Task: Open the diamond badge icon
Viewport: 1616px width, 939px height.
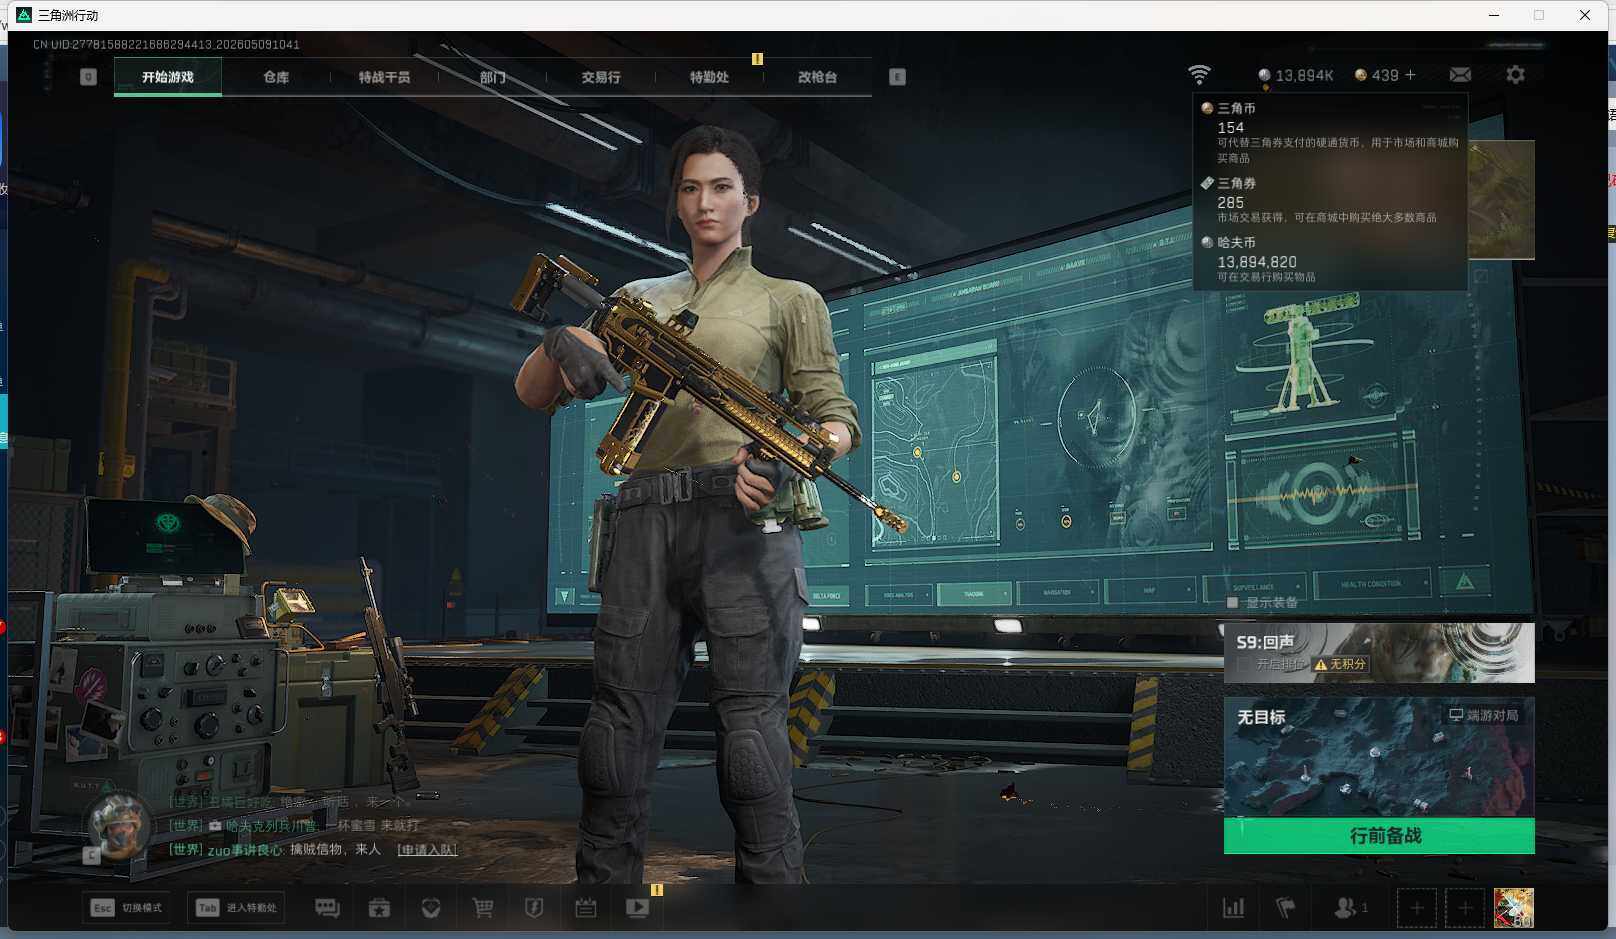Action: point(431,908)
